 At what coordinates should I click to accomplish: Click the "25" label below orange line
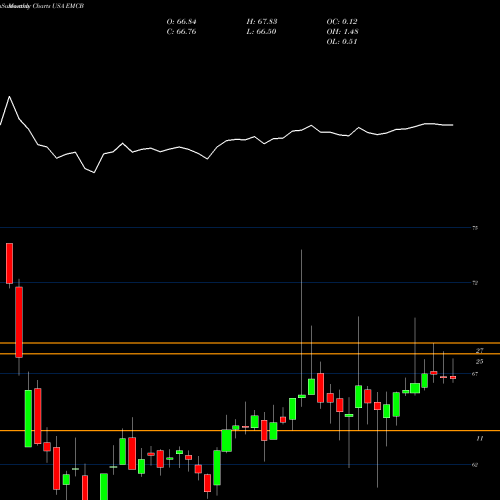coord(479,362)
